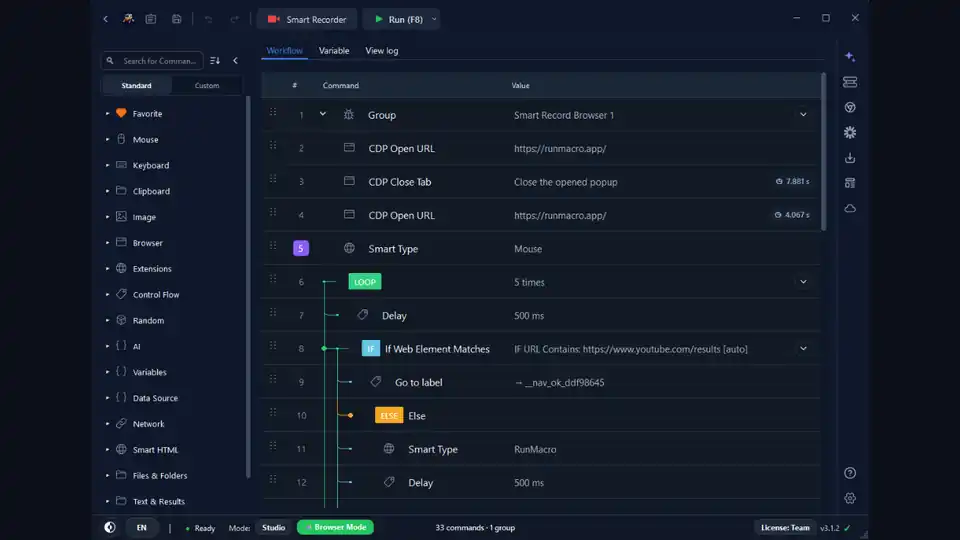Image resolution: width=960 pixels, height=540 pixels.
Task: Select the Smart HTML category
Action: click(x=155, y=450)
